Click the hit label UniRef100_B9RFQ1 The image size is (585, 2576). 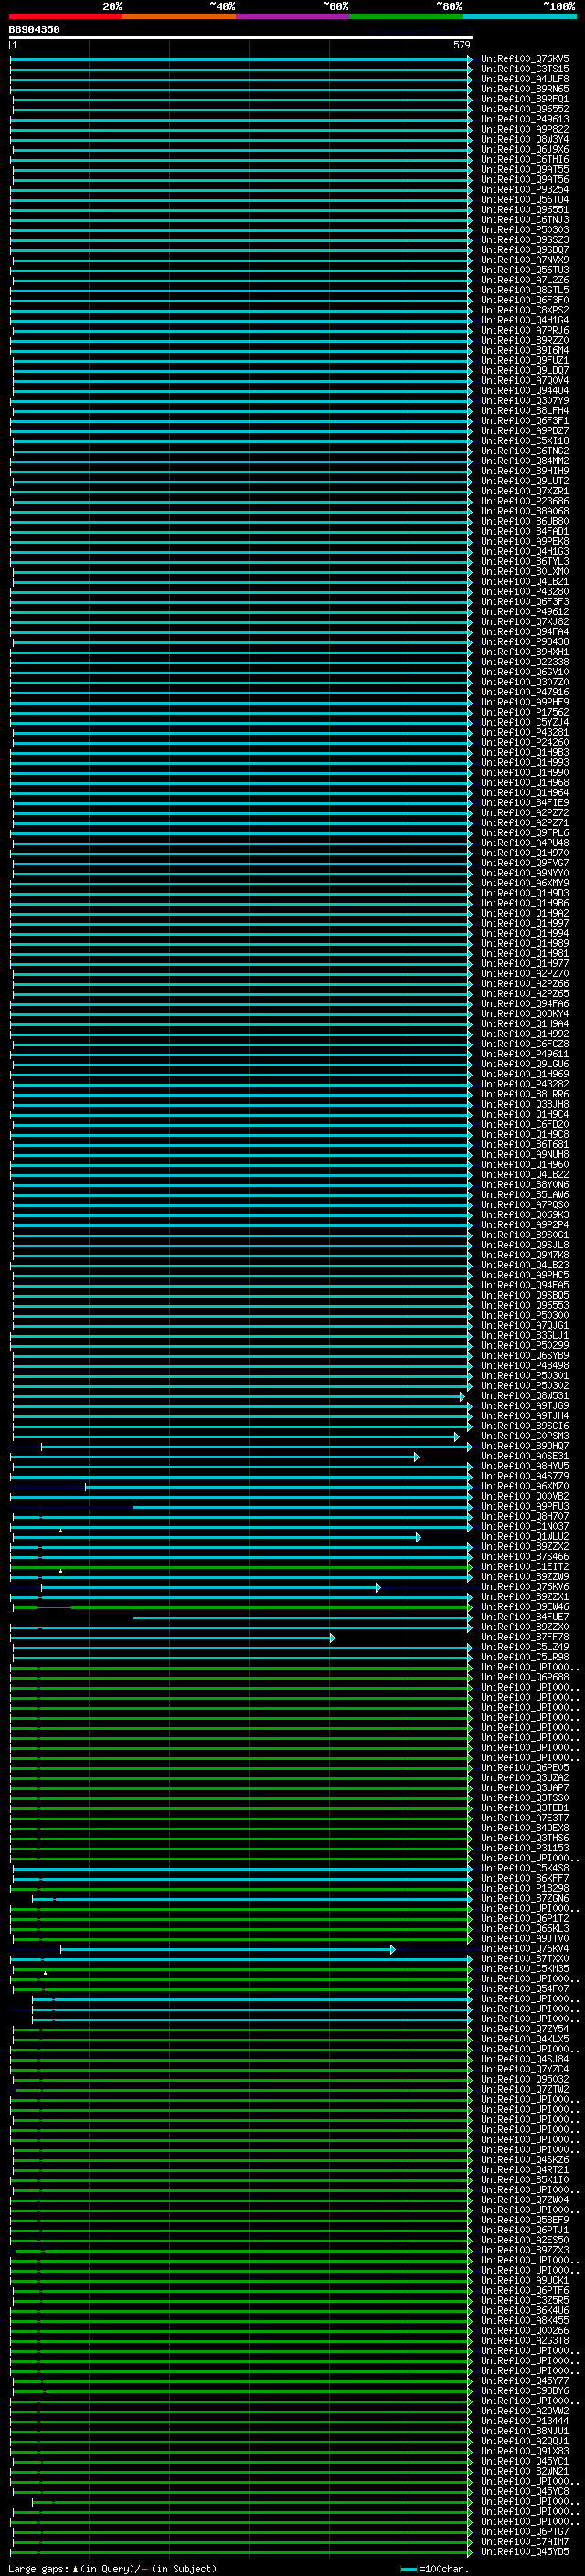525,99
